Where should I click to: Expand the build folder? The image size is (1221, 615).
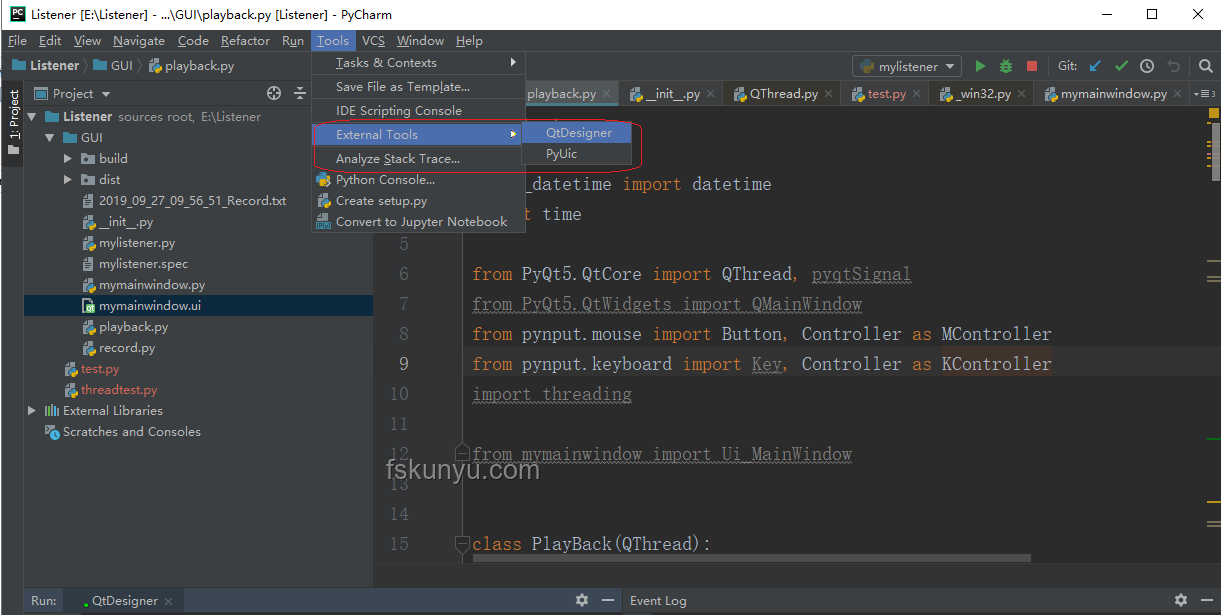pyautogui.click(x=68, y=158)
